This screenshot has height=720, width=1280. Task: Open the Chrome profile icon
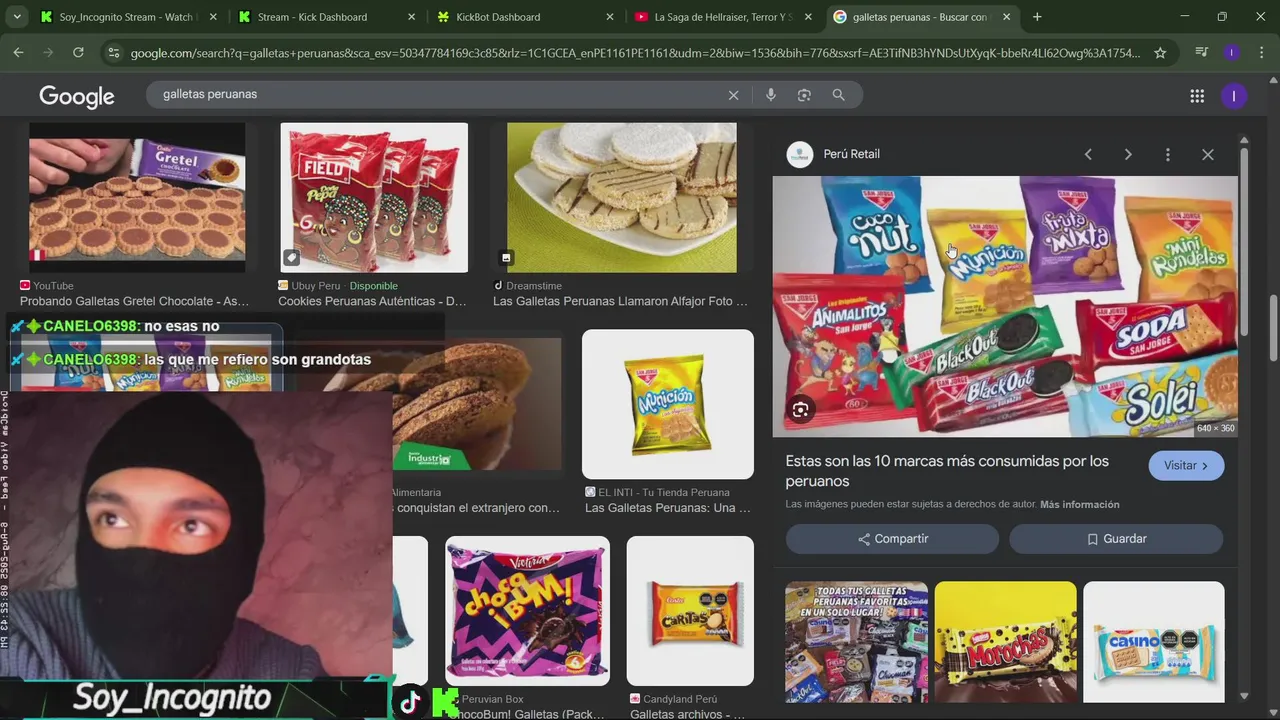pyautogui.click(x=1231, y=52)
